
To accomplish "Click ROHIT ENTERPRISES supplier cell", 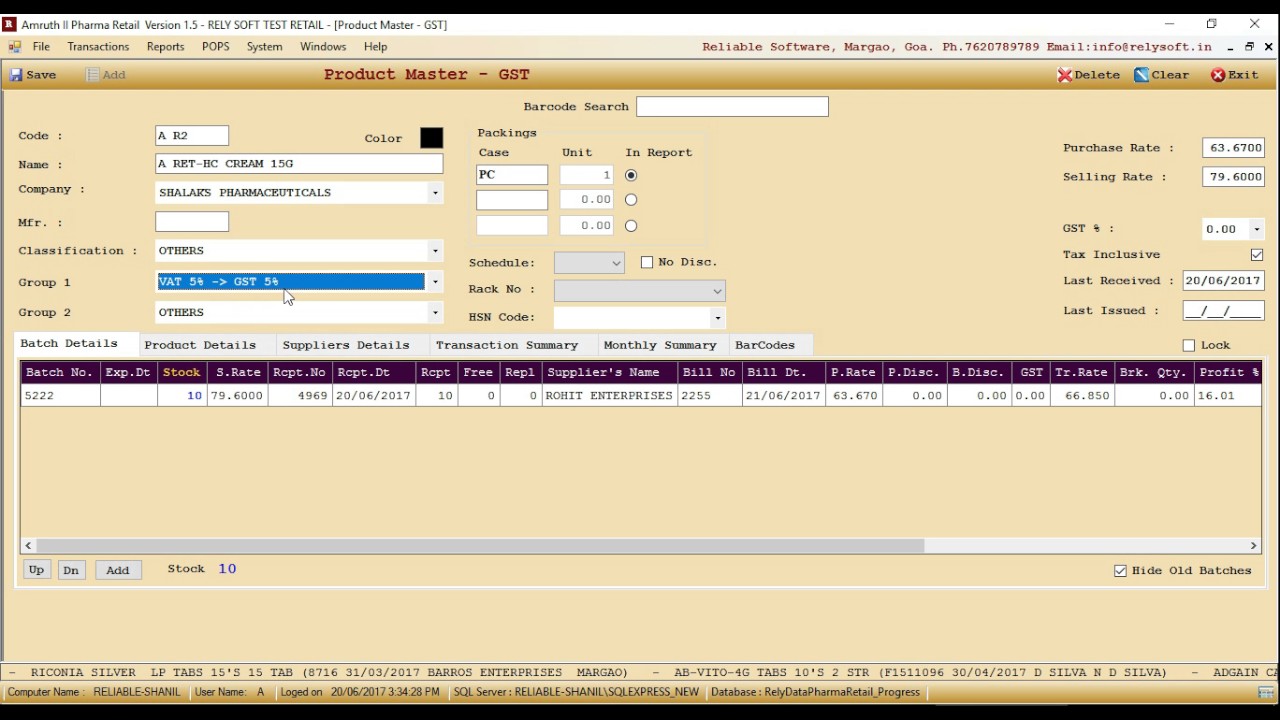I will tap(610, 396).
